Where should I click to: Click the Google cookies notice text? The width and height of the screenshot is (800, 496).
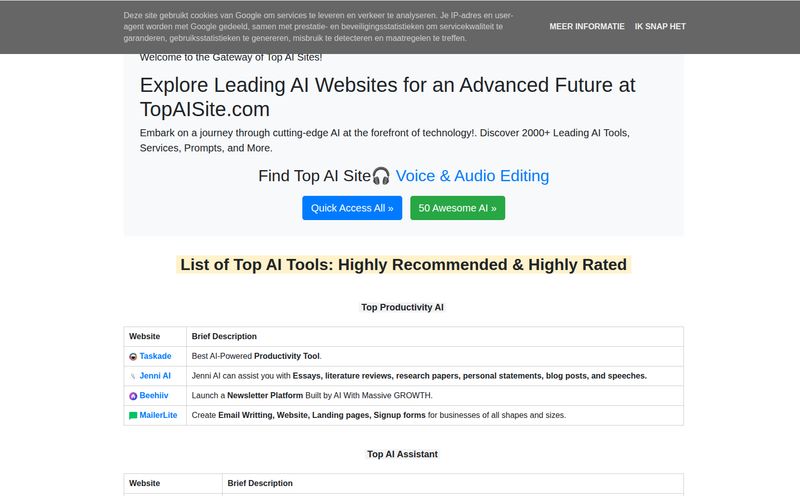[x=318, y=27]
